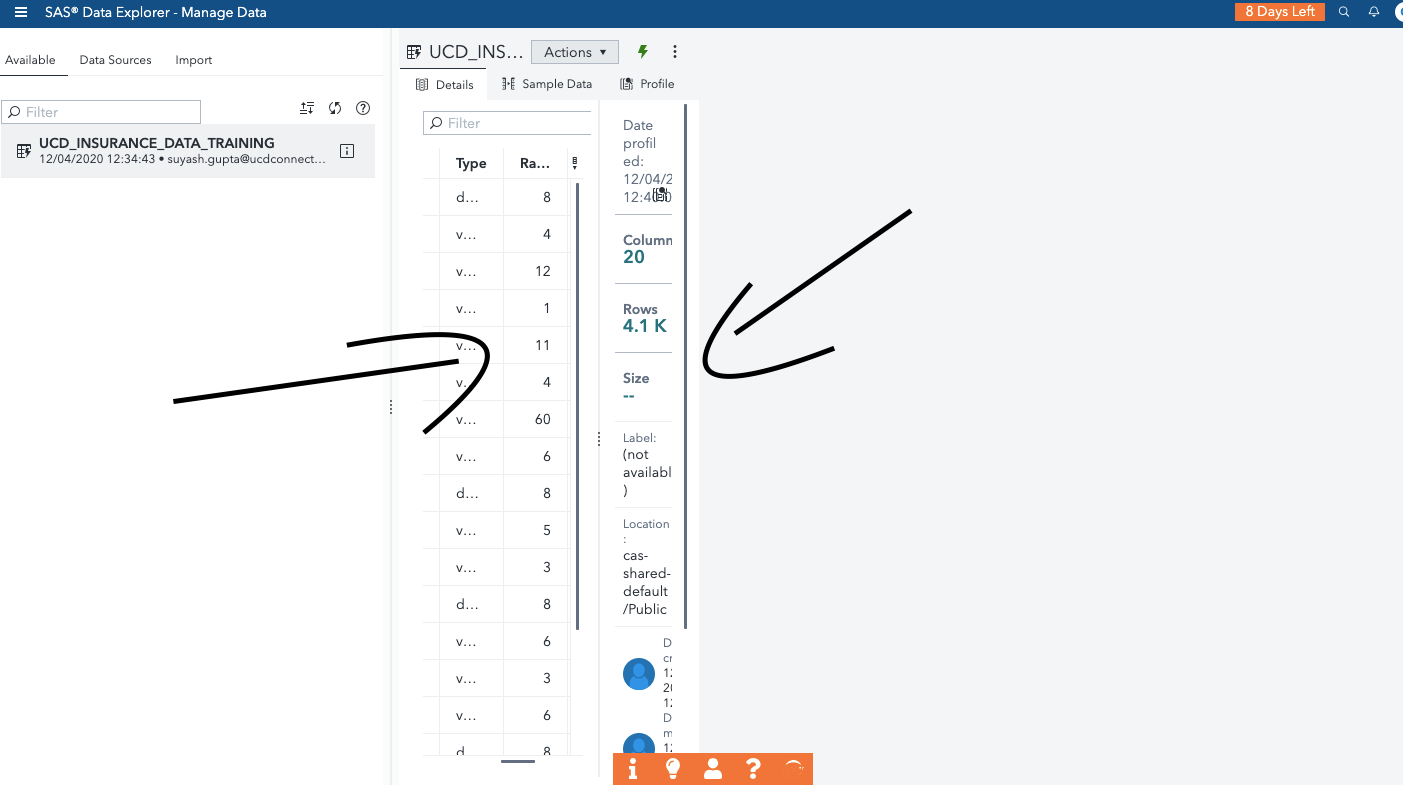Screen dimensions: 1403x785
Task: Open help from the left panel
Action: click(x=362, y=108)
